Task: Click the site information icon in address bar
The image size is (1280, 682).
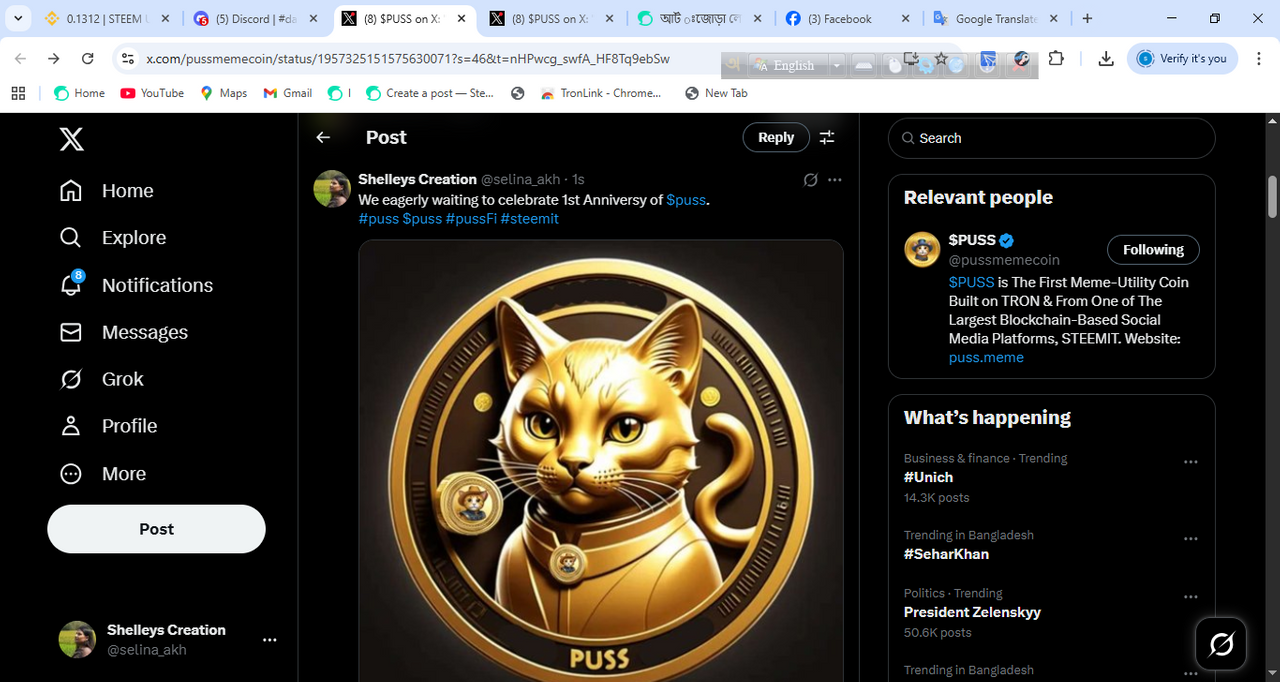Action: 127,59
